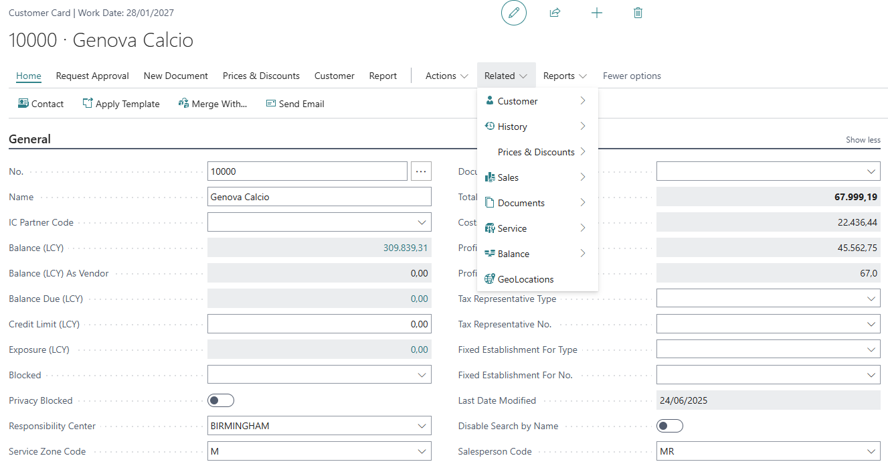Click the icon beside Balance menu entry
Image resolution: width=888 pixels, height=468 pixels.
coord(490,253)
